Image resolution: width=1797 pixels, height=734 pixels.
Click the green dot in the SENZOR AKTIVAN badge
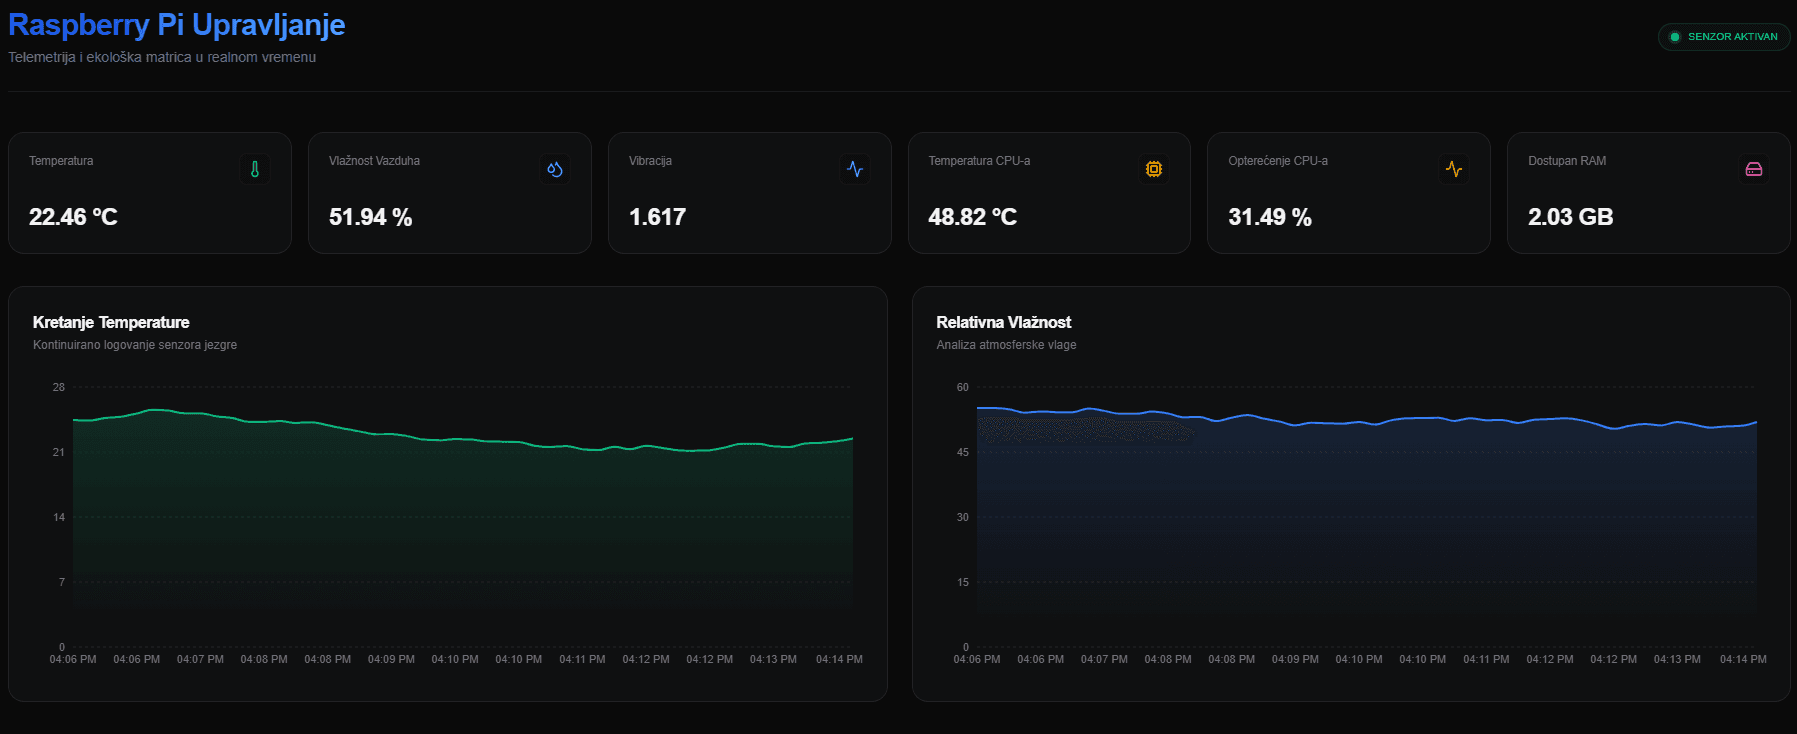(x=1675, y=37)
